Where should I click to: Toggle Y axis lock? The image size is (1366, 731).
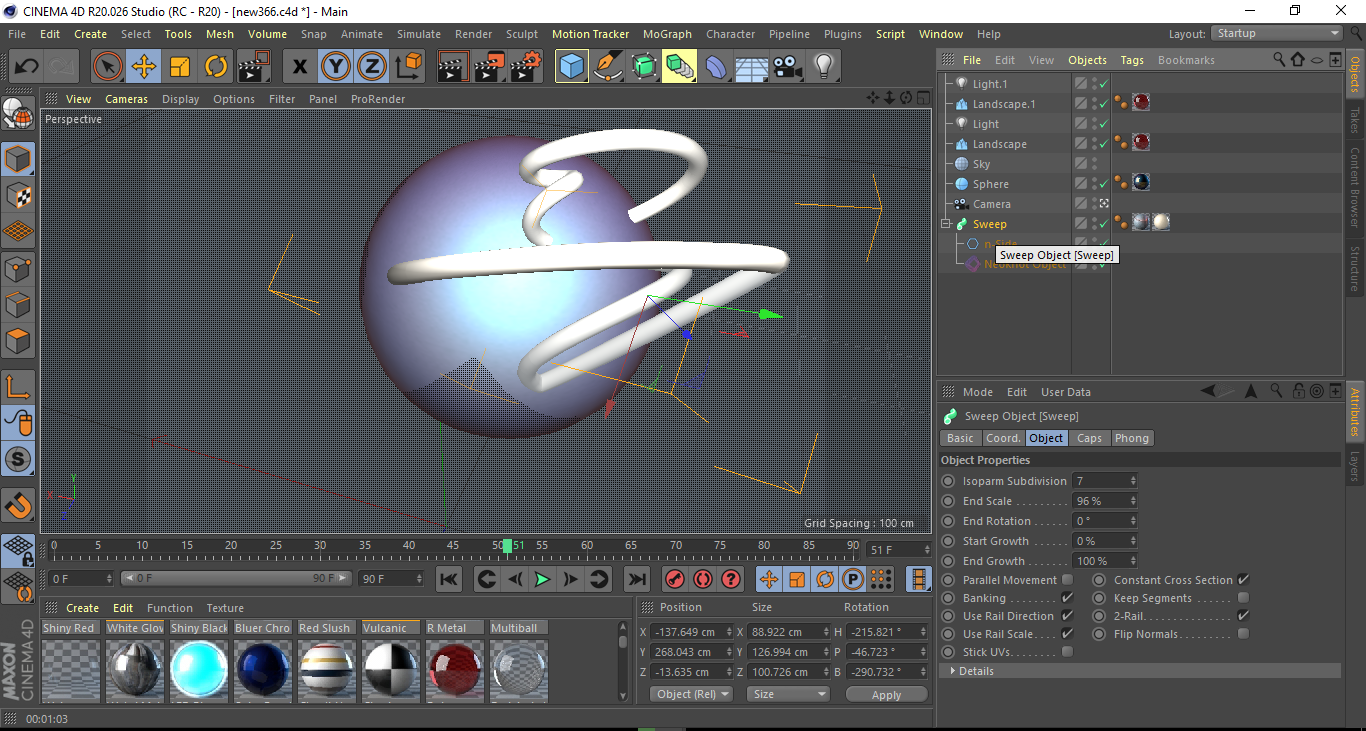pos(336,67)
